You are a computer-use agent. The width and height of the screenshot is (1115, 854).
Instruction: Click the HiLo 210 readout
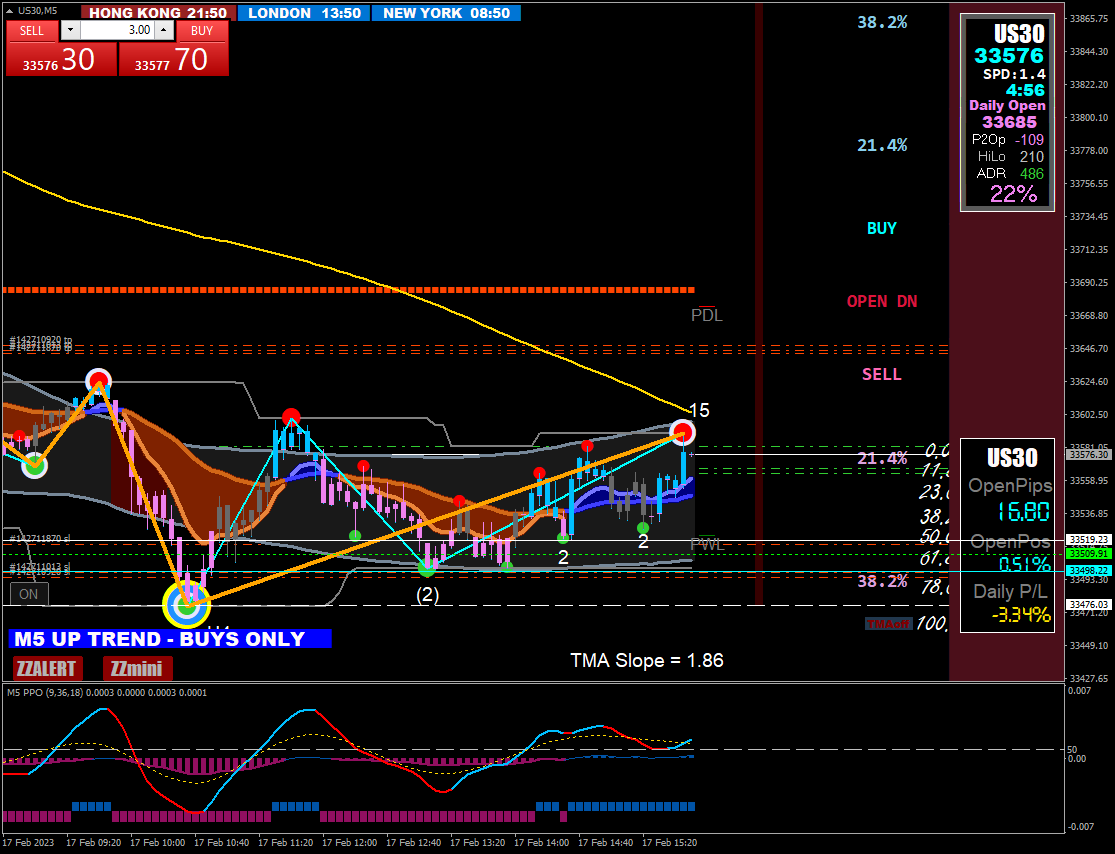[x=1010, y=156]
